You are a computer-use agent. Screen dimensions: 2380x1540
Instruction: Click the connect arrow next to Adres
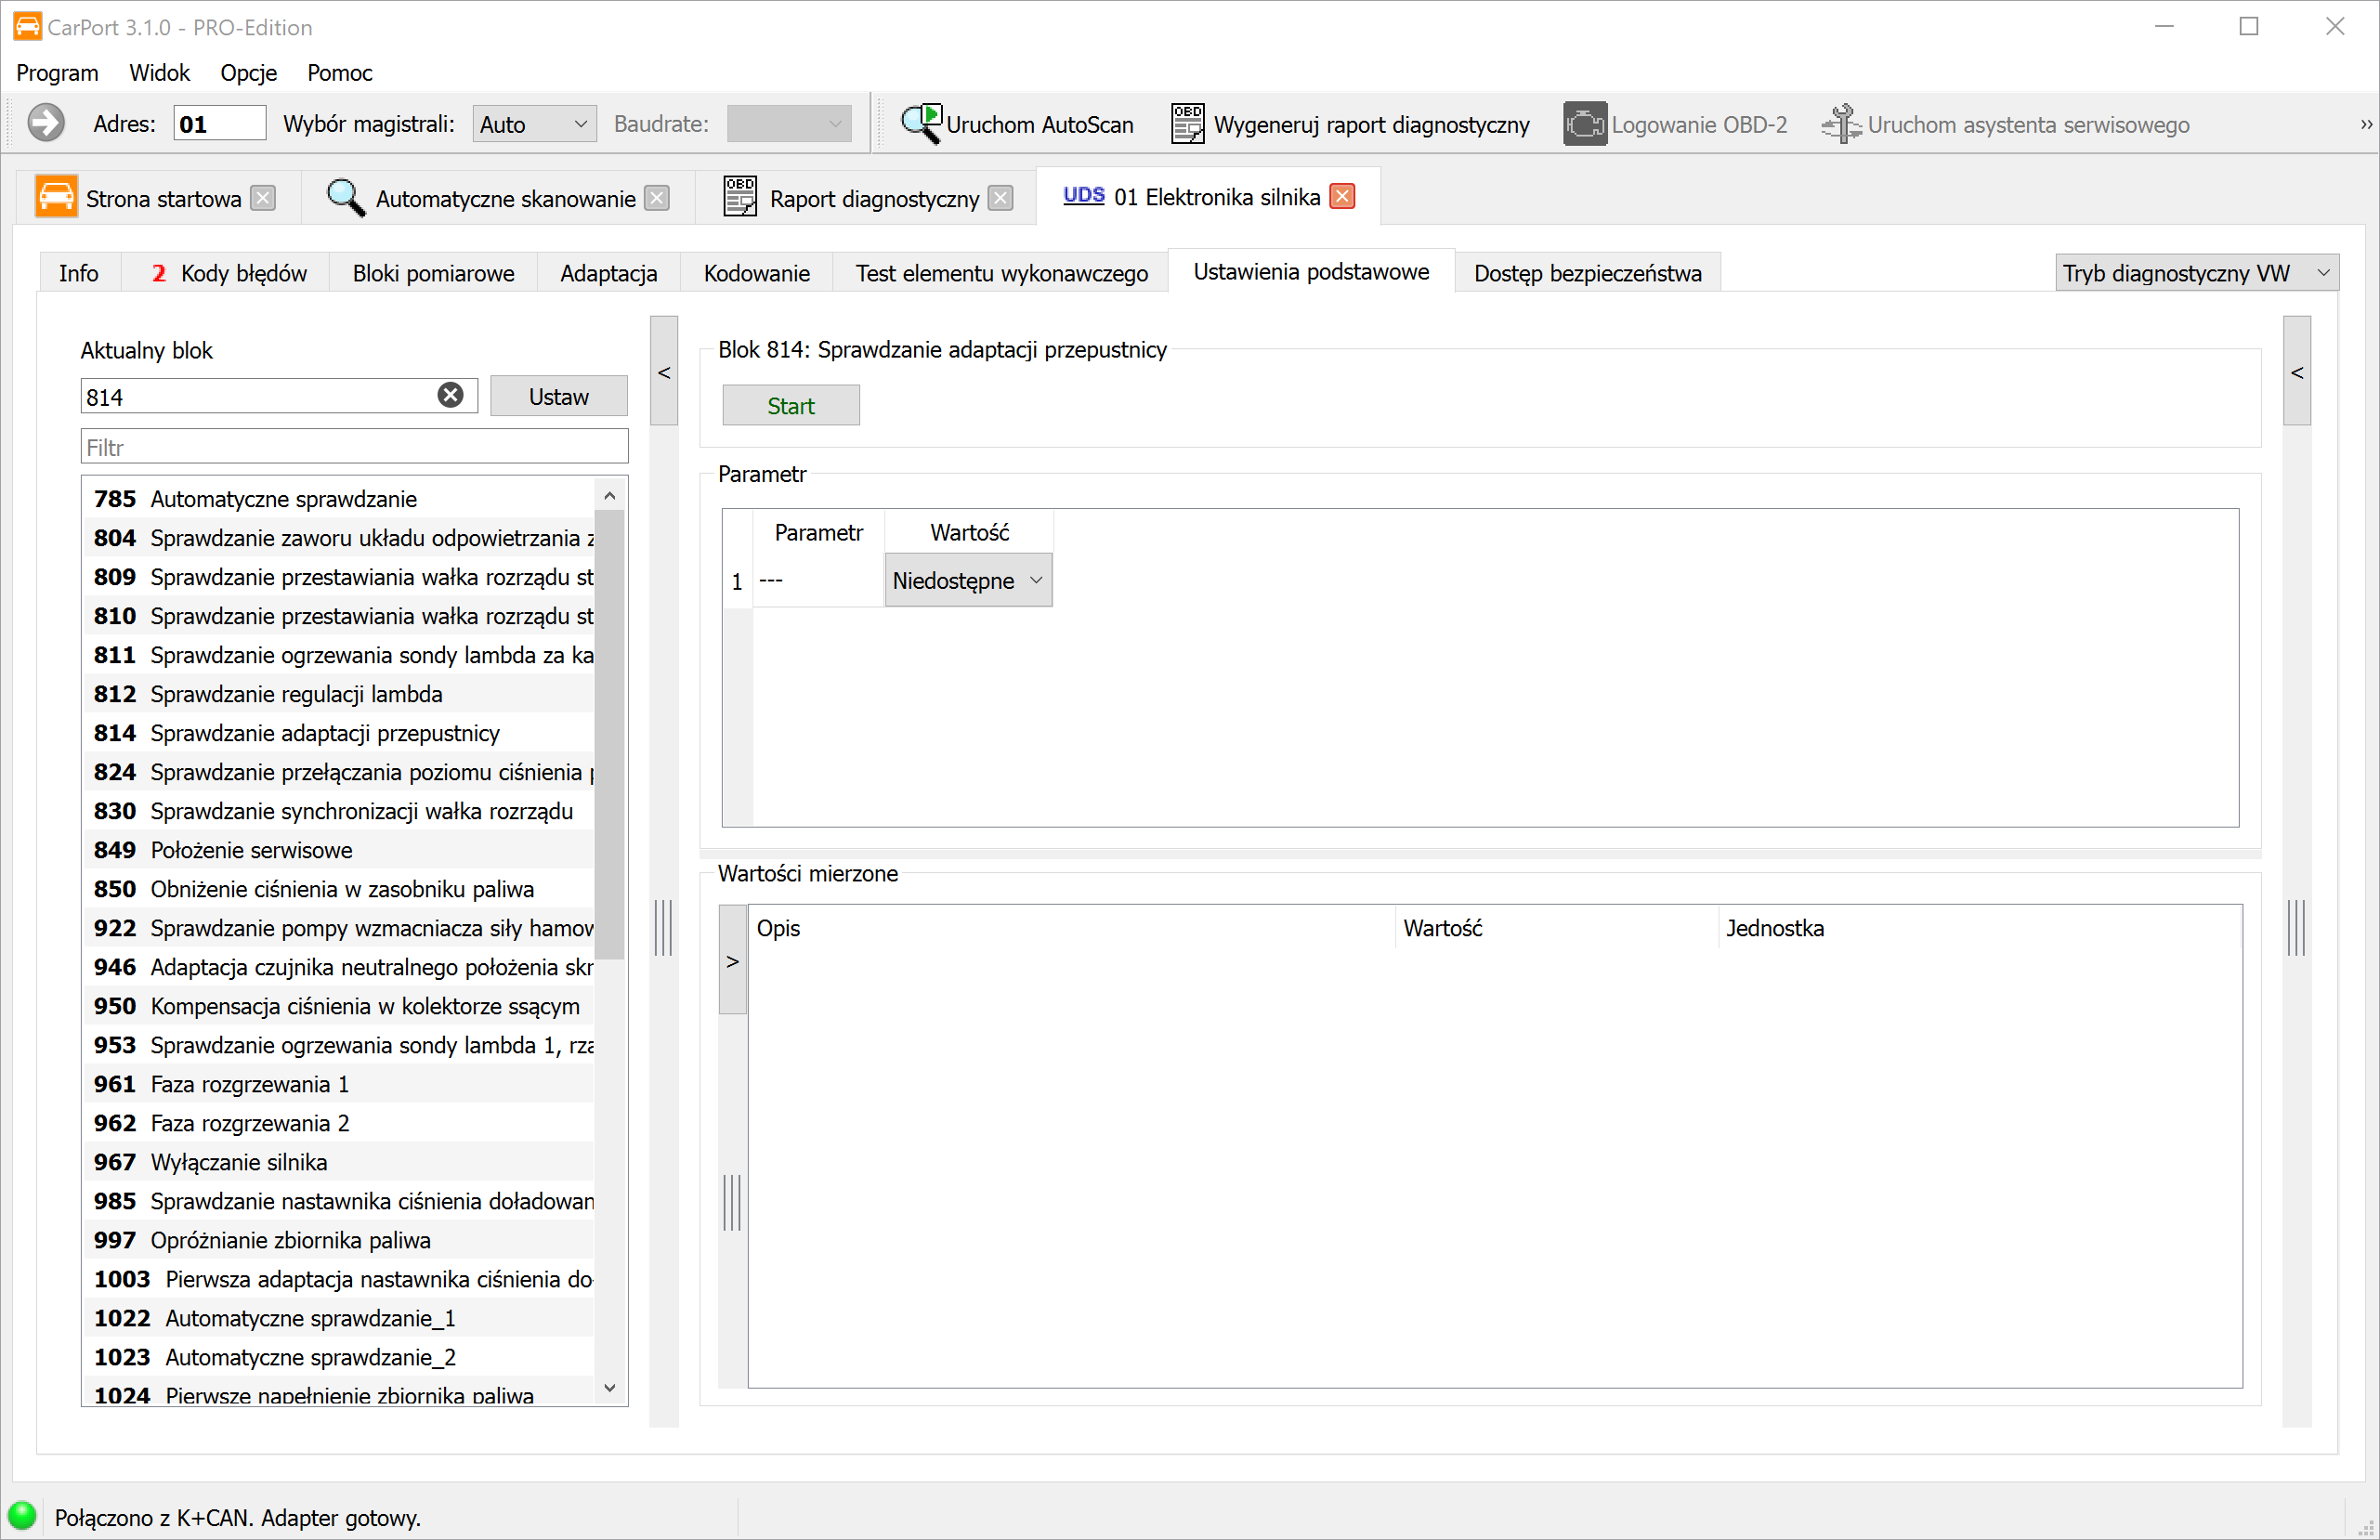(x=46, y=124)
